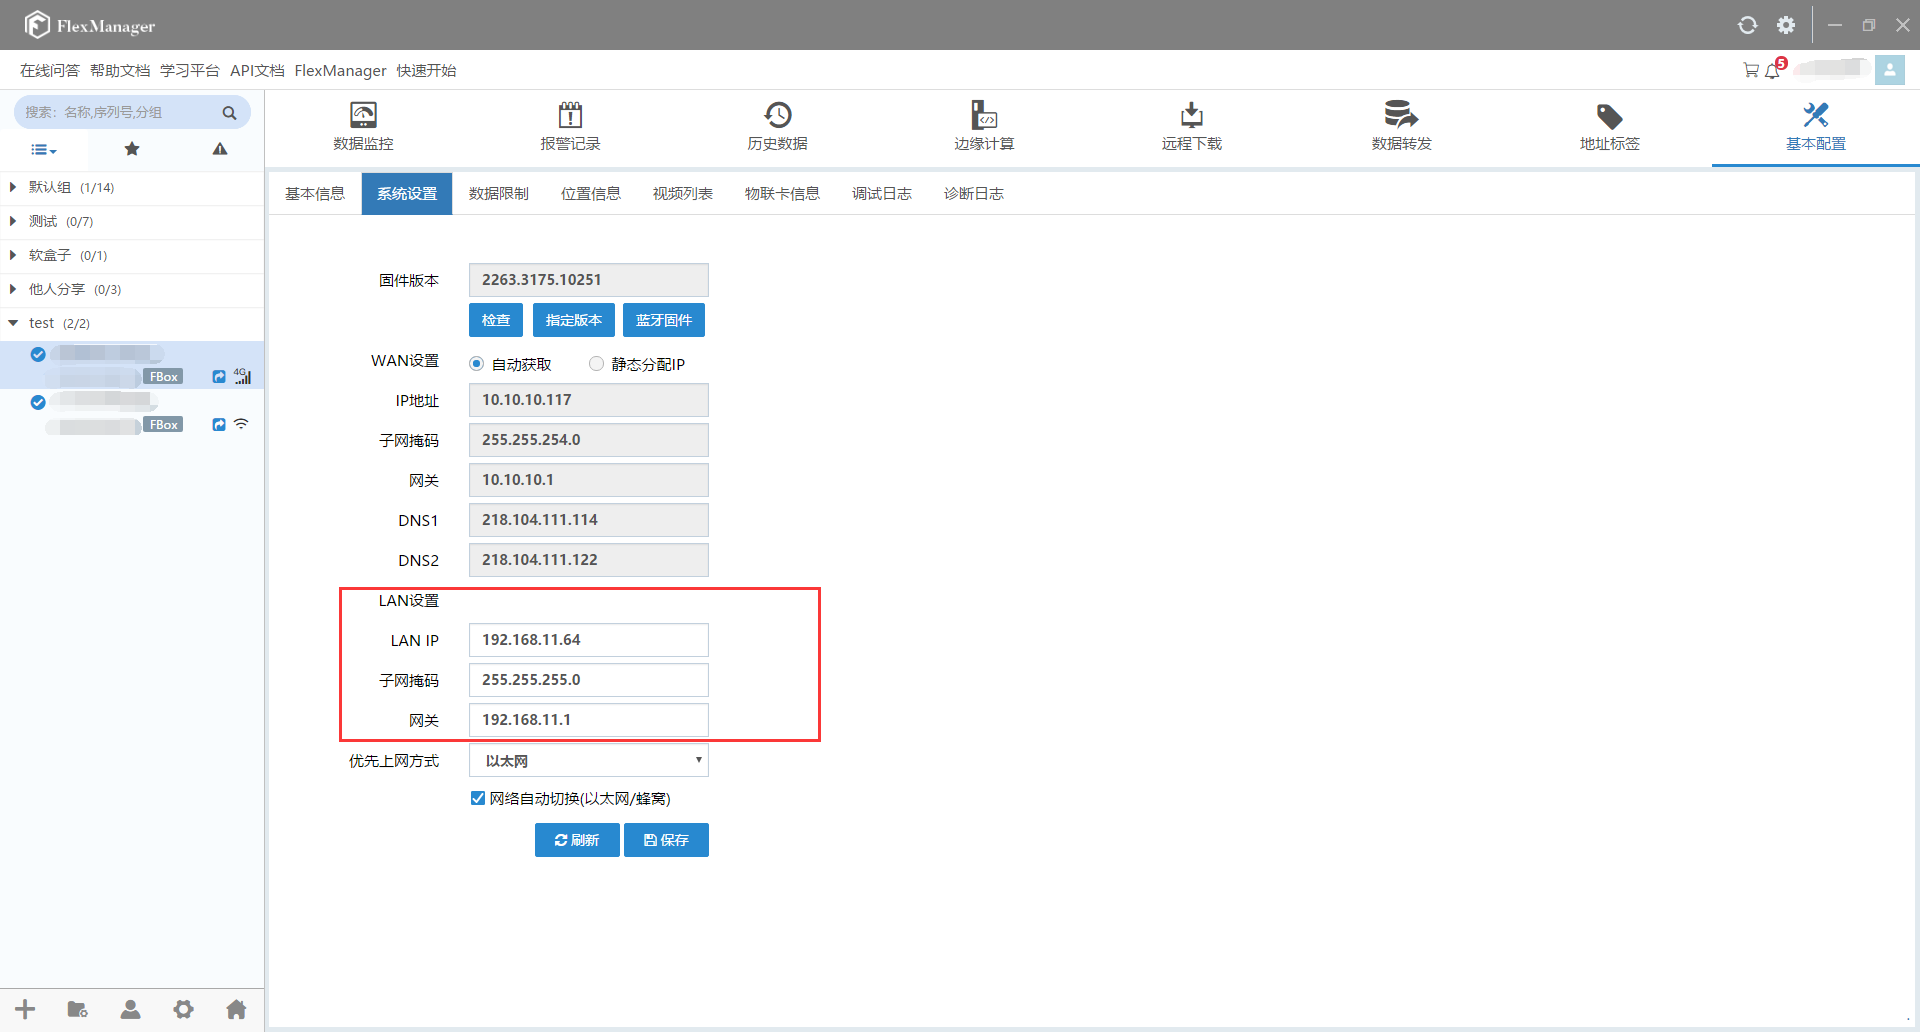Open the 优先上网方式 dropdown
Viewport: 1920px width, 1032px height.
tap(588, 761)
